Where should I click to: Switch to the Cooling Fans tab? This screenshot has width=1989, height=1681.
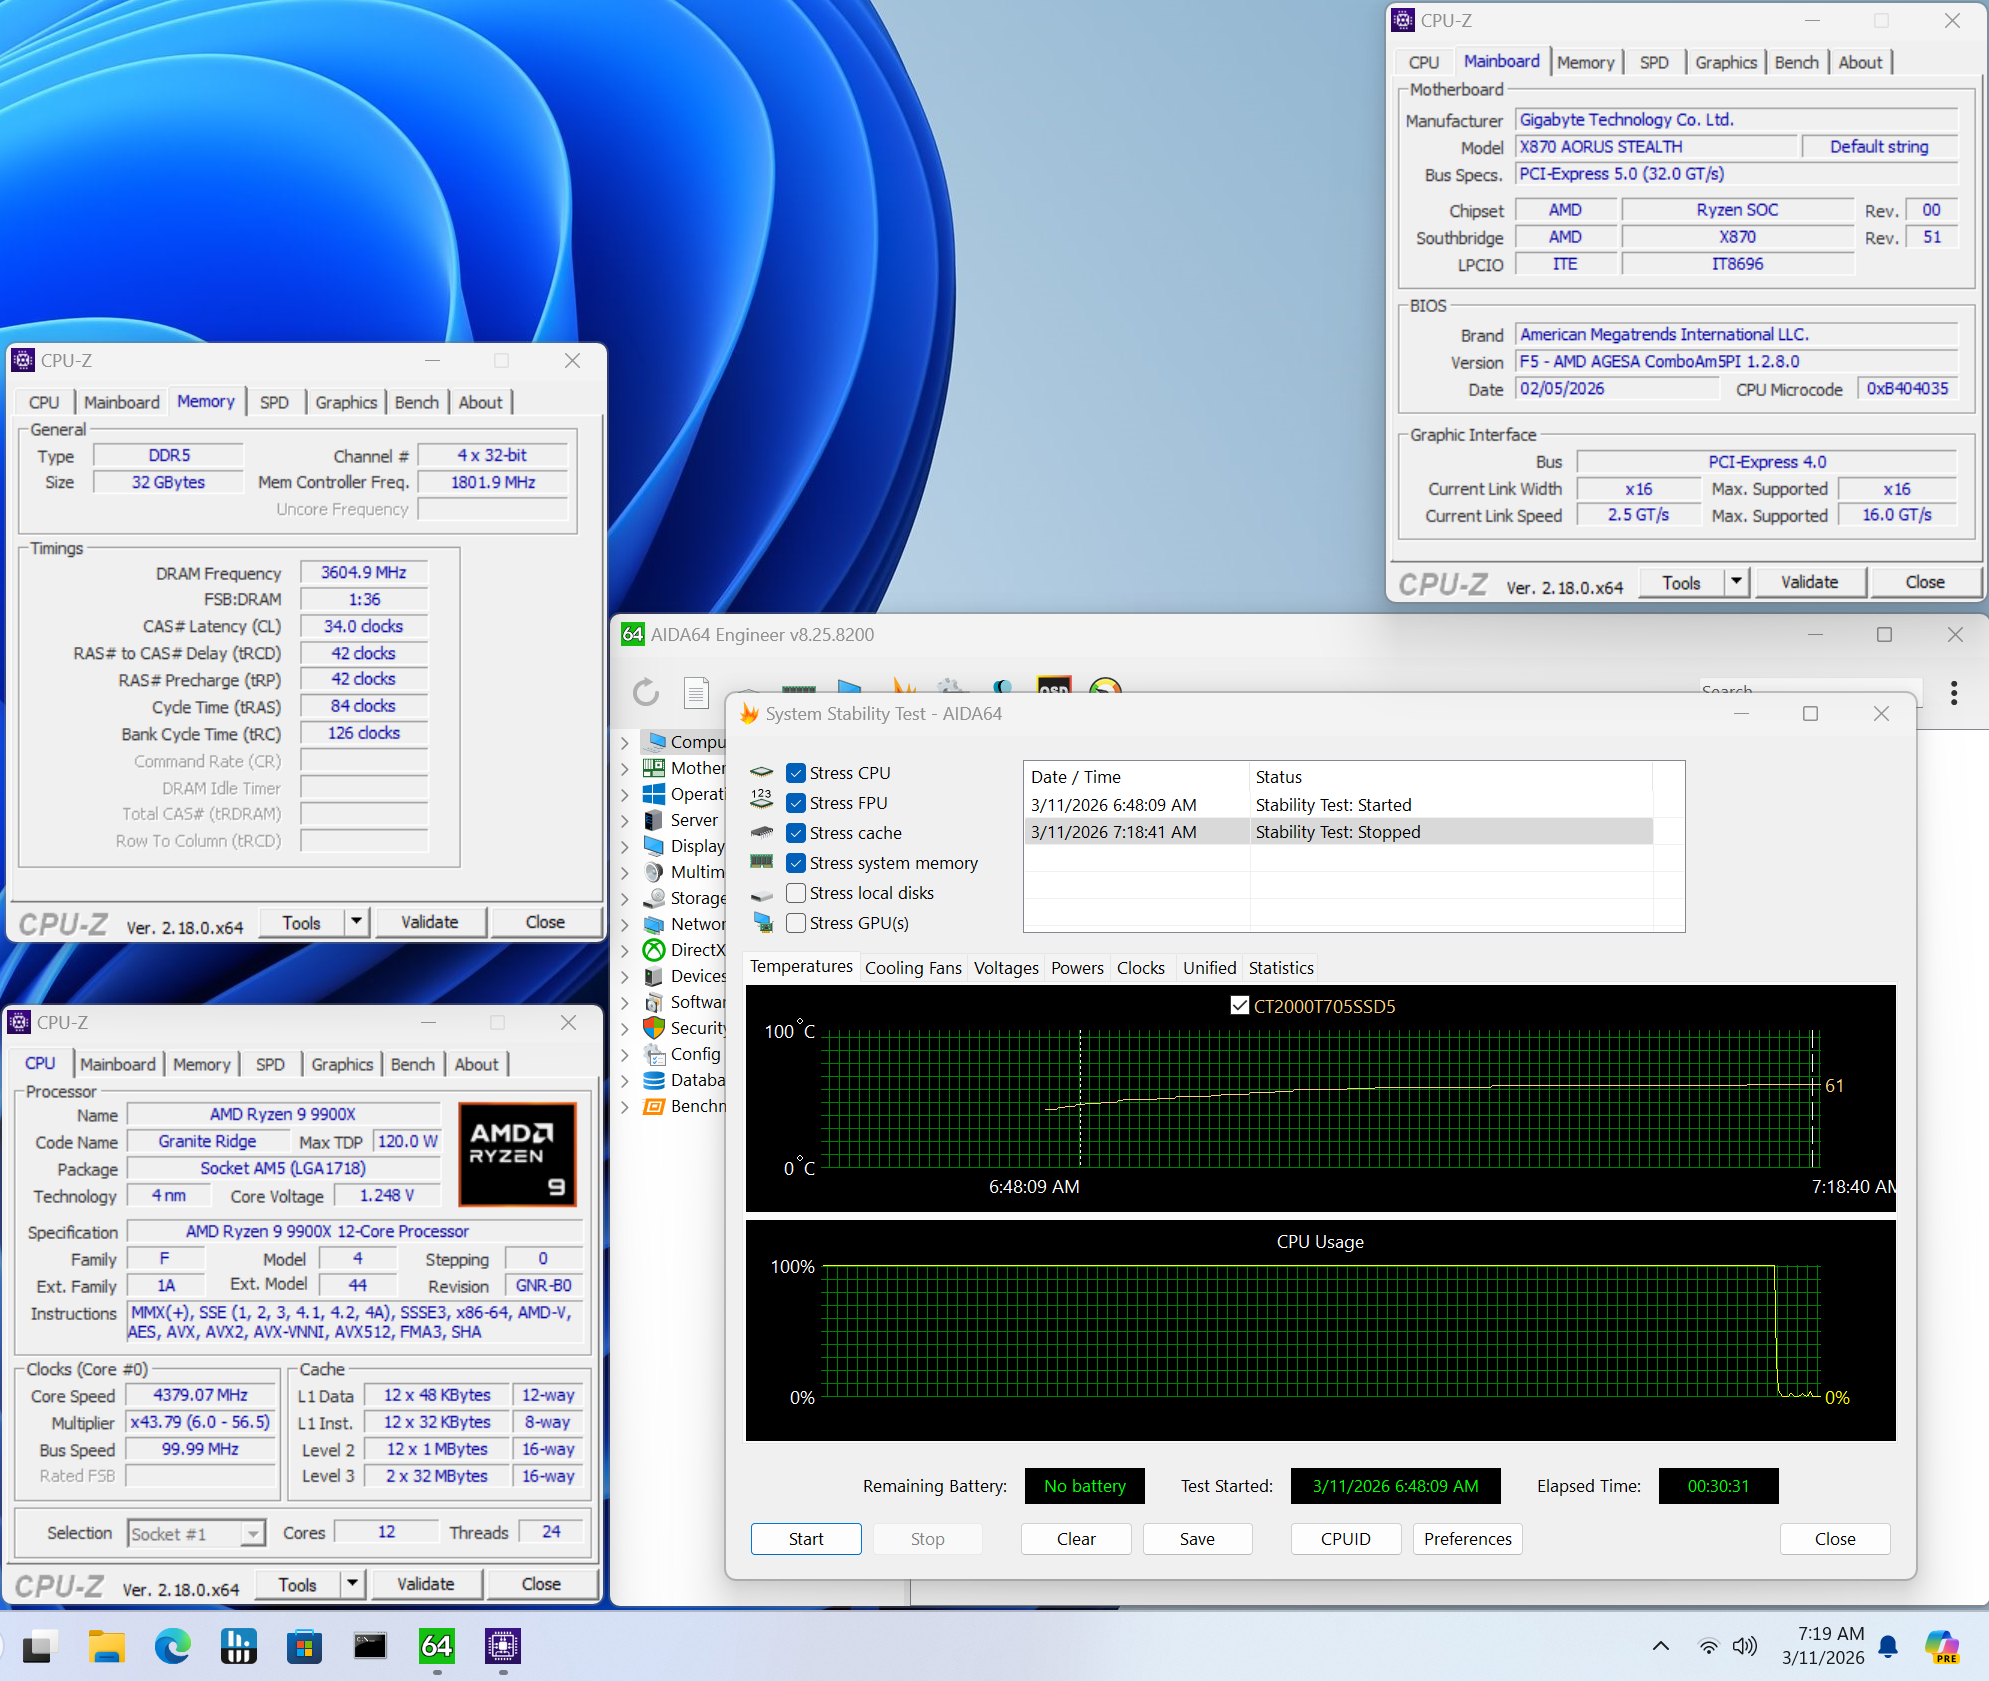click(x=913, y=967)
